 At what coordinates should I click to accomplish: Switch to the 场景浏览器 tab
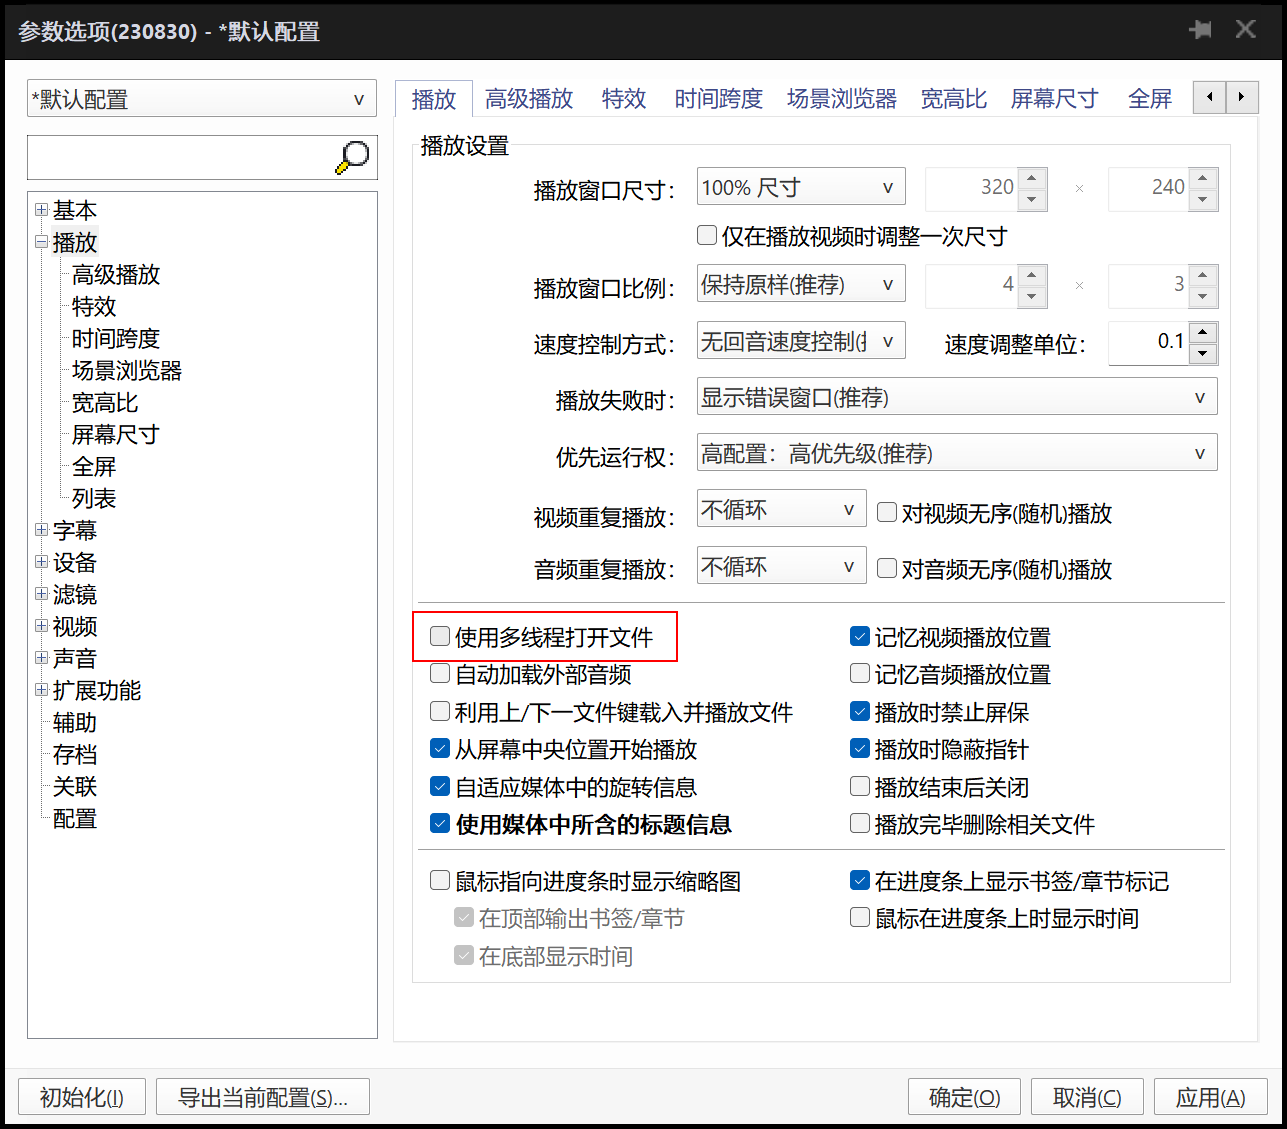841,98
